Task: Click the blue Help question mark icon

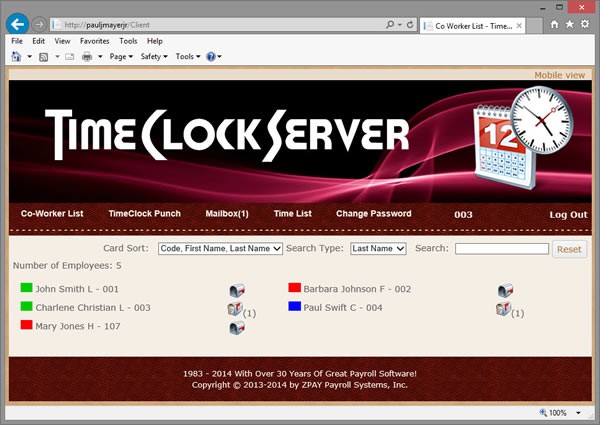Action: click(211, 57)
